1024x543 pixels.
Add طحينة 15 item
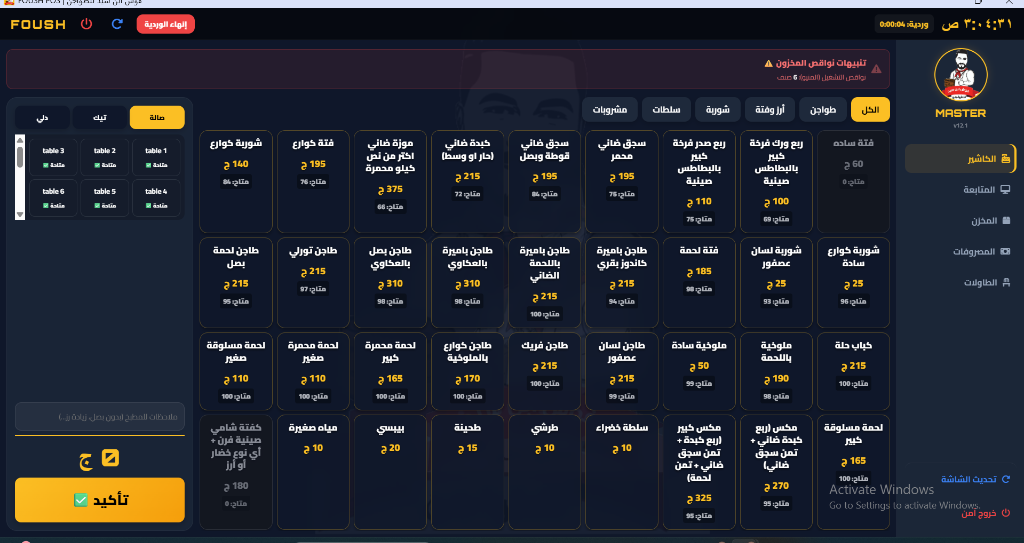pyautogui.click(x=467, y=472)
